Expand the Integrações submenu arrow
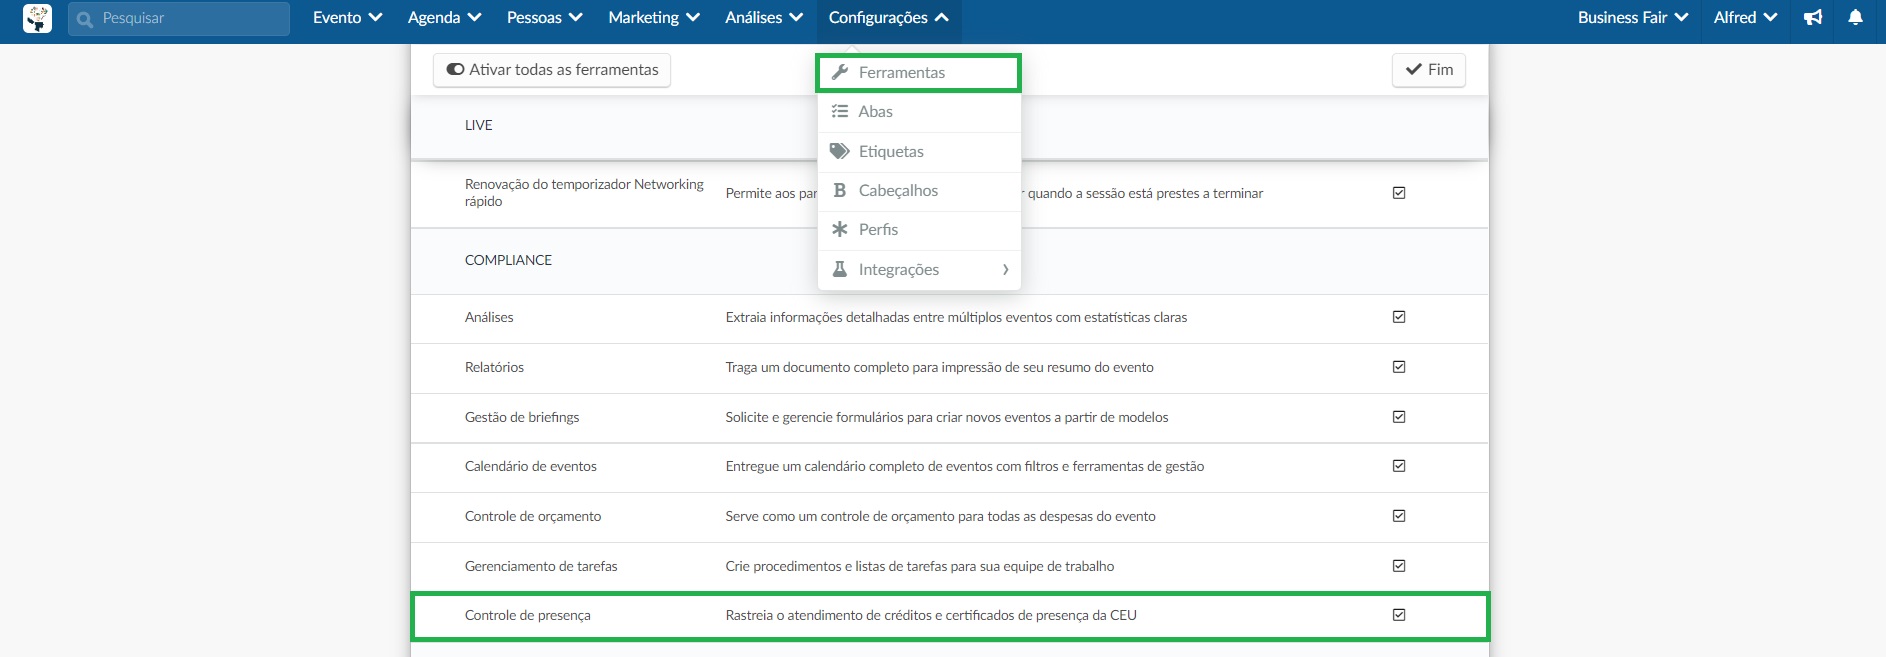Image resolution: width=1886 pixels, height=657 pixels. click(x=1005, y=269)
